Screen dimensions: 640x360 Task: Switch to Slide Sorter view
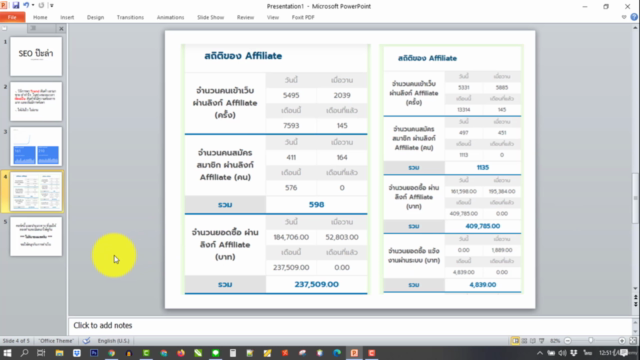[x=524, y=341]
